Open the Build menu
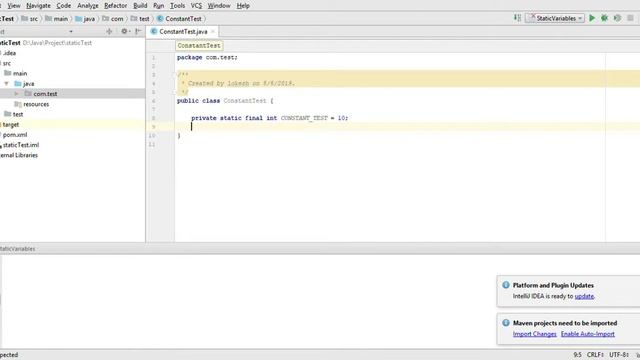Screen dimensions: 640x360 point(140,6)
